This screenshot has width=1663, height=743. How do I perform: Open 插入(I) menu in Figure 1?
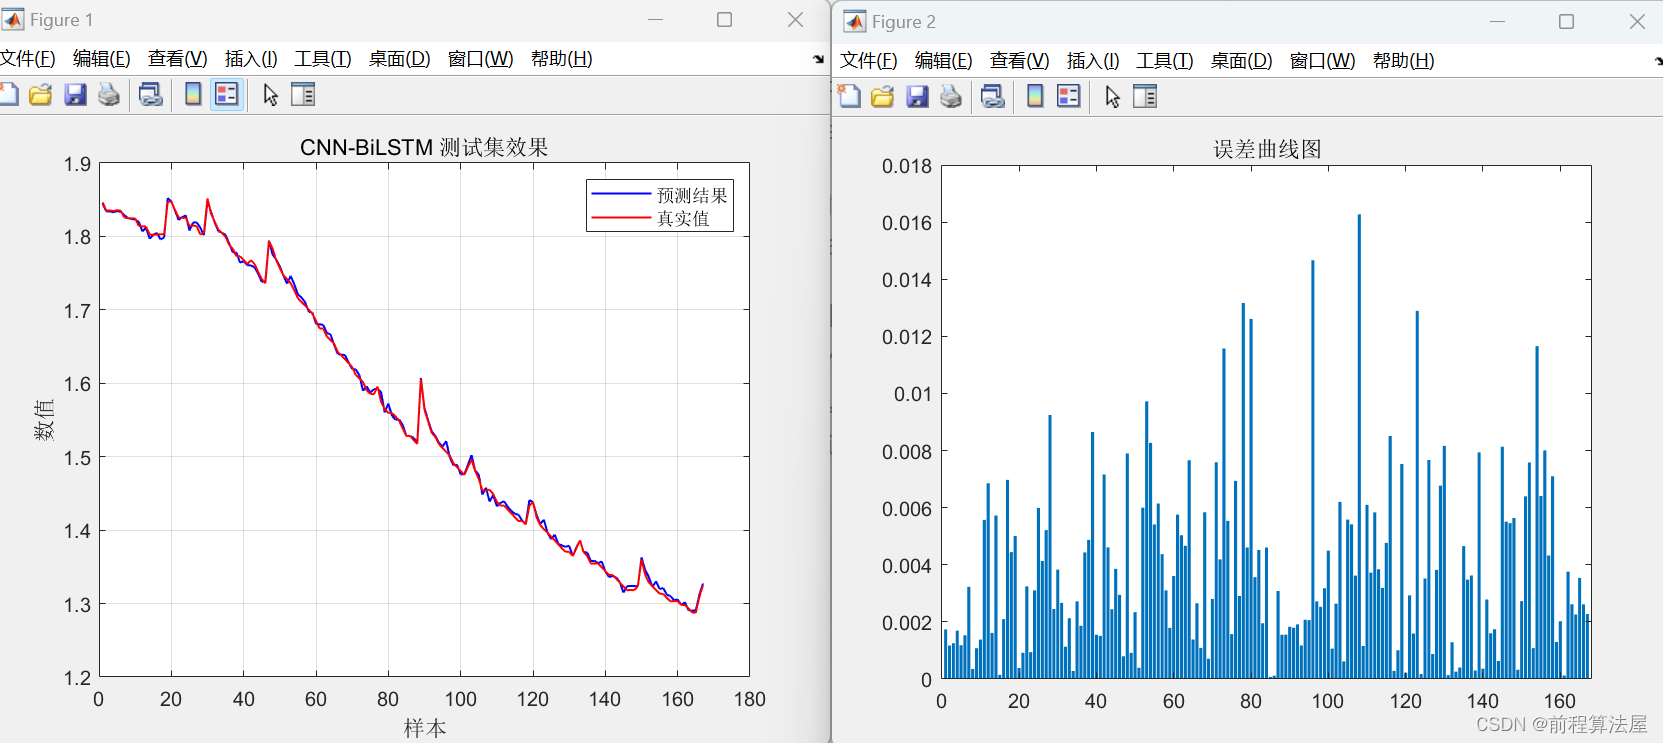coord(251,59)
